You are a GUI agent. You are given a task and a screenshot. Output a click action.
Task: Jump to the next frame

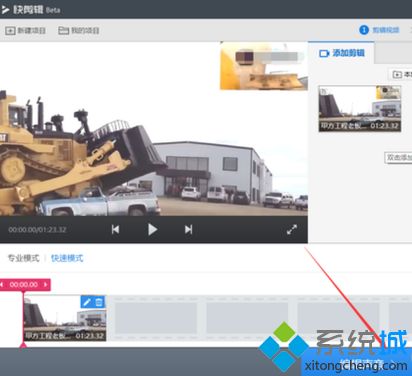coord(189,229)
